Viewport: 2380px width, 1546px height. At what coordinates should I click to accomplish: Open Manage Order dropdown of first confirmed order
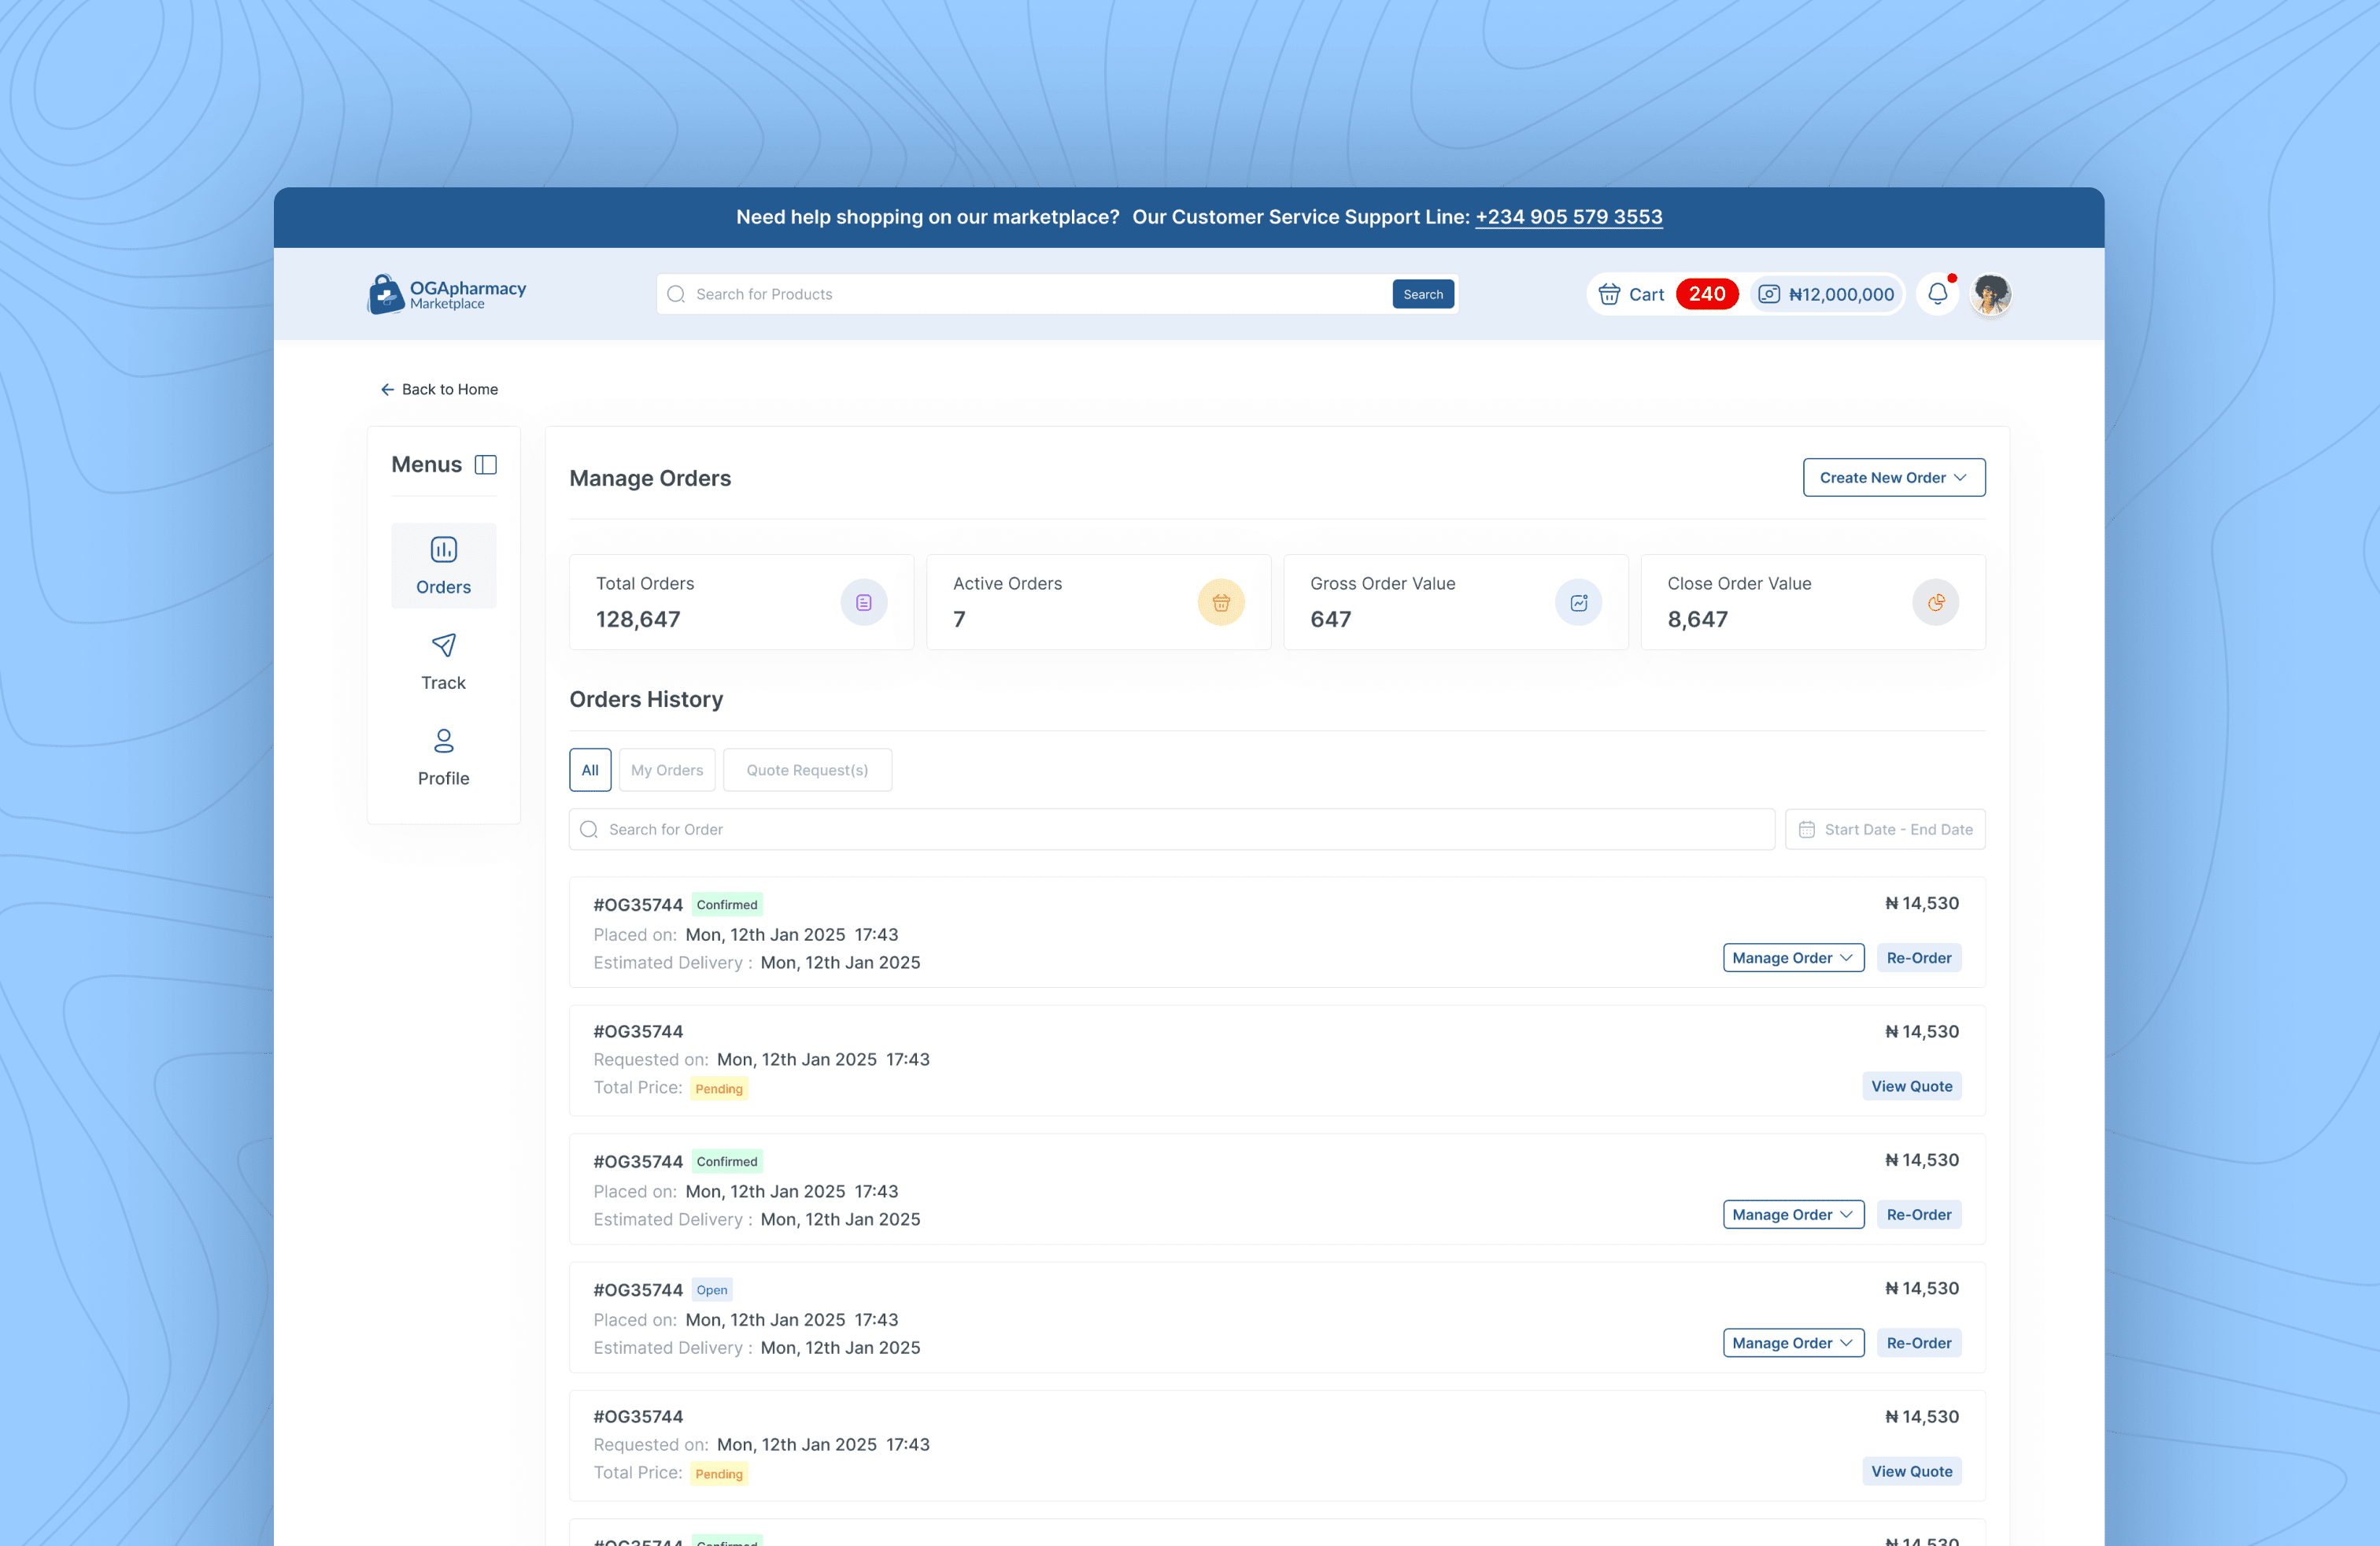[1793, 957]
